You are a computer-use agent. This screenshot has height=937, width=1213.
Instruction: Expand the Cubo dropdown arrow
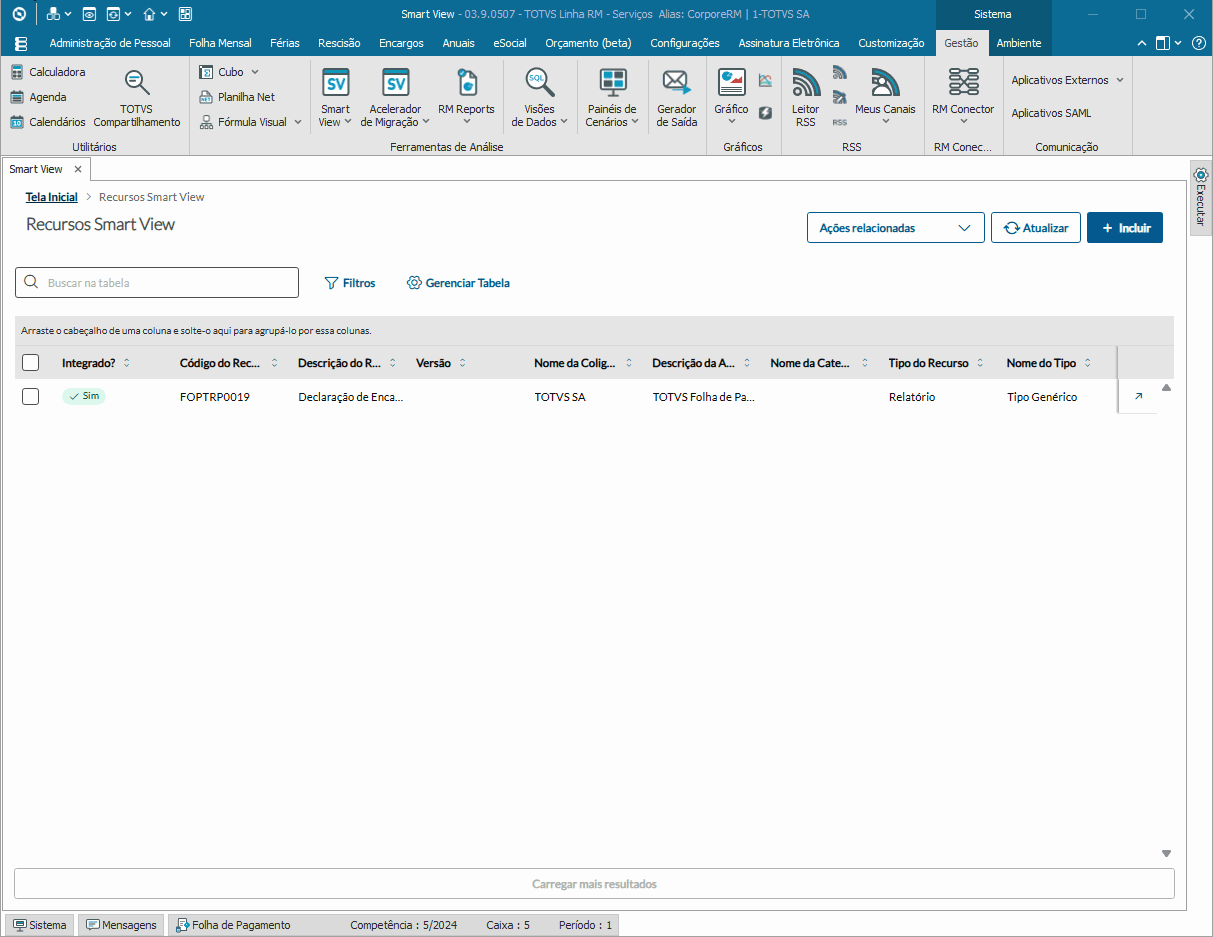[255, 72]
